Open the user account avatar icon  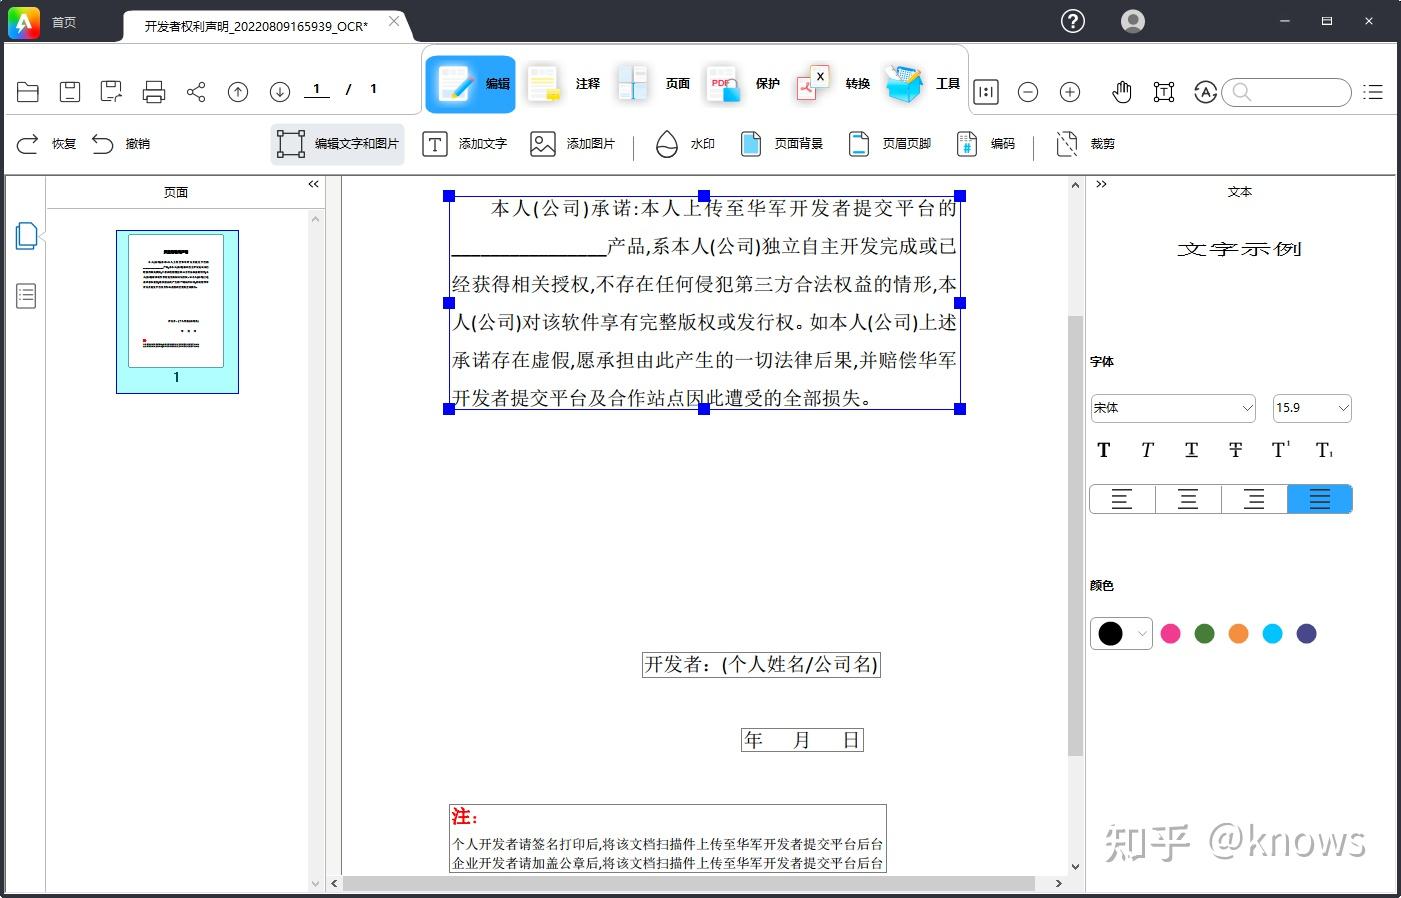[x=1133, y=21]
